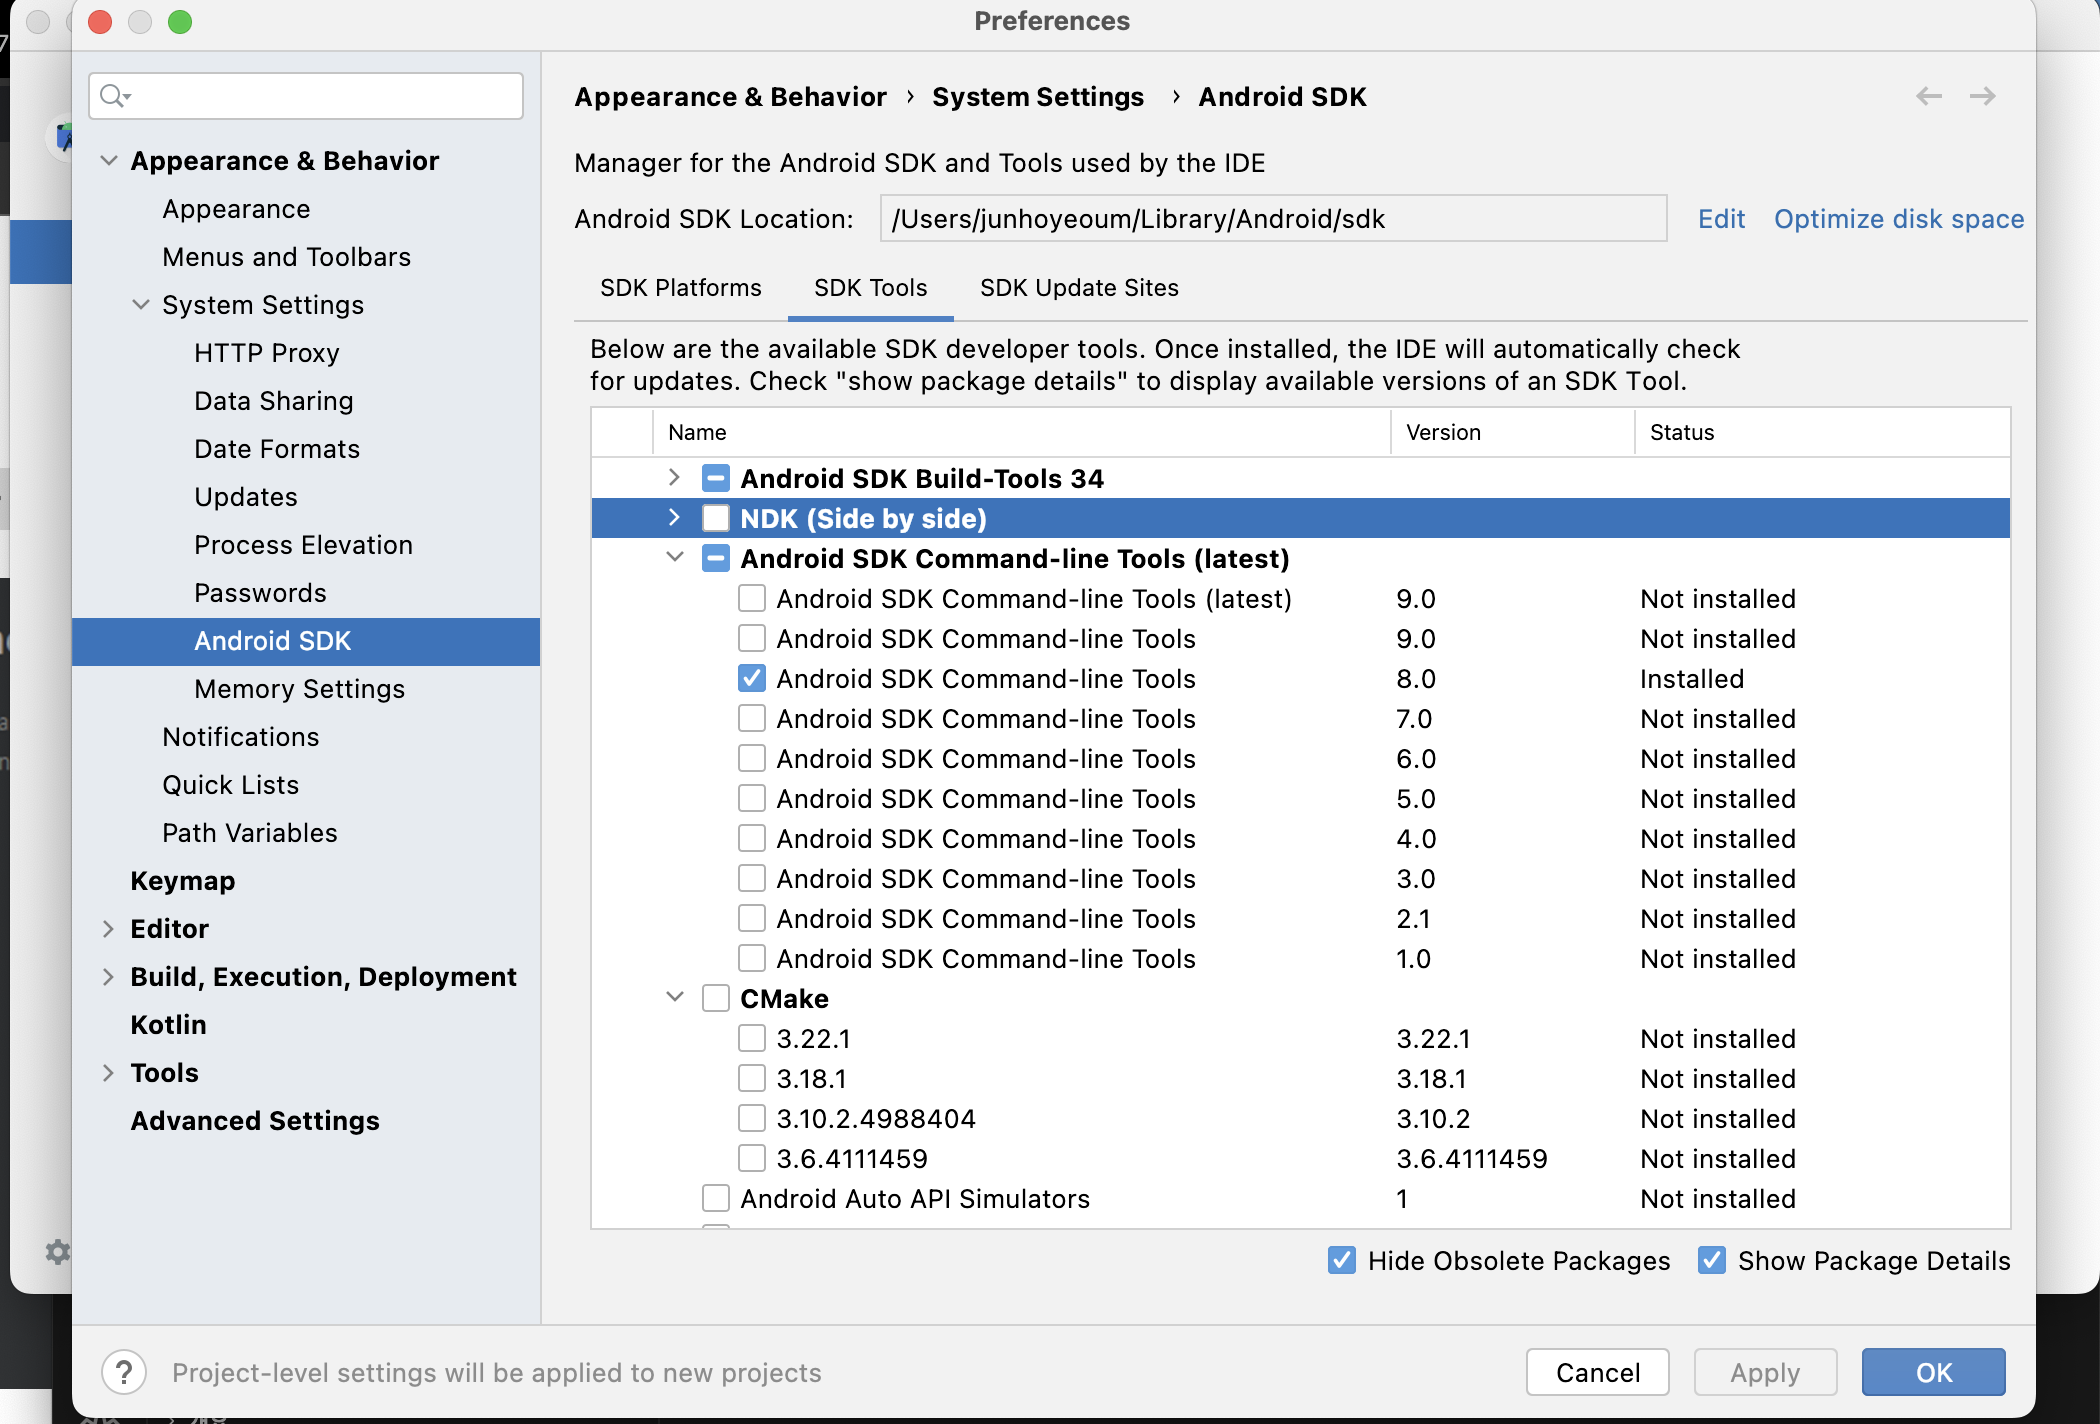Click the gear icon at bottom left

tap(58, 1251)
